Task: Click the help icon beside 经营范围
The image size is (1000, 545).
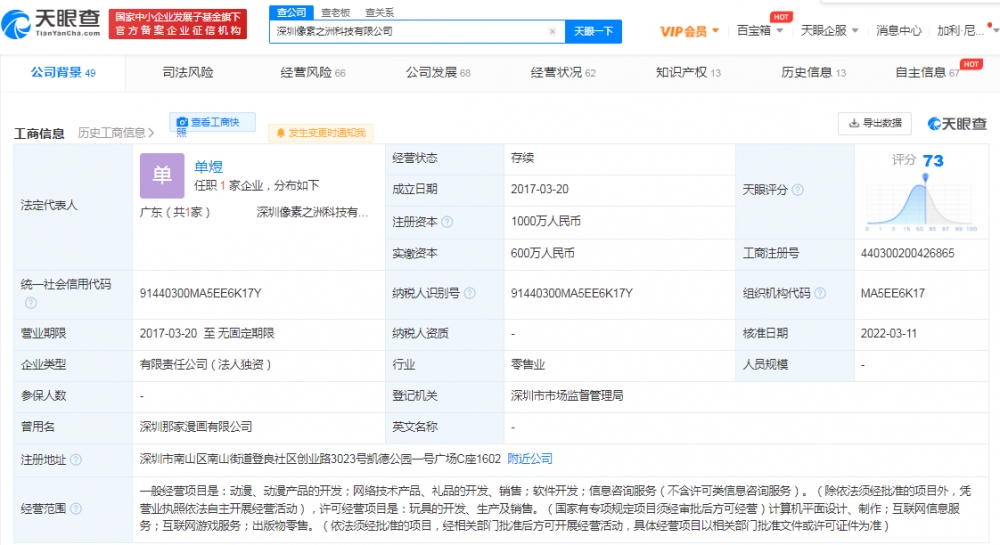Action: (x=76, y=509)
